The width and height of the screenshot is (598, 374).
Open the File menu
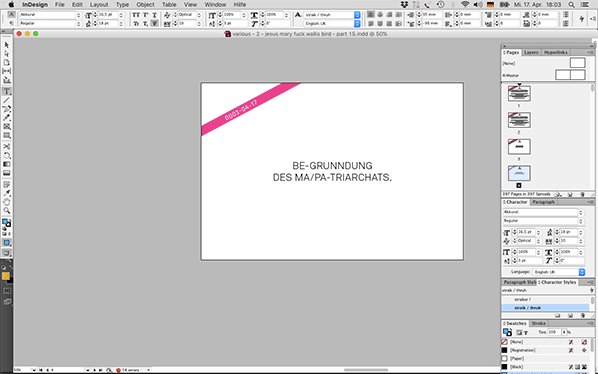tap(59, 5)
